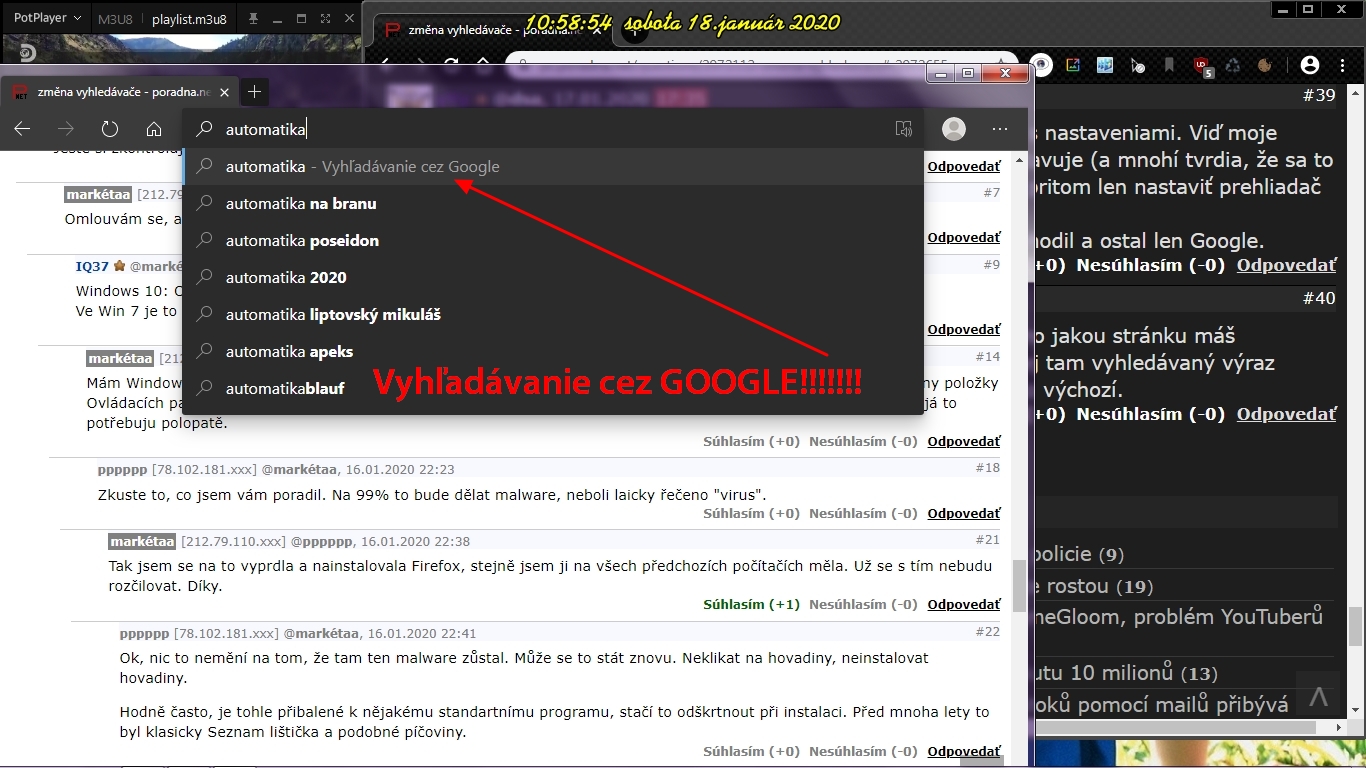Click 'Súhlasím (+0)' on post #18
This screenshot has width=1366, height=768.
[751, 514]
